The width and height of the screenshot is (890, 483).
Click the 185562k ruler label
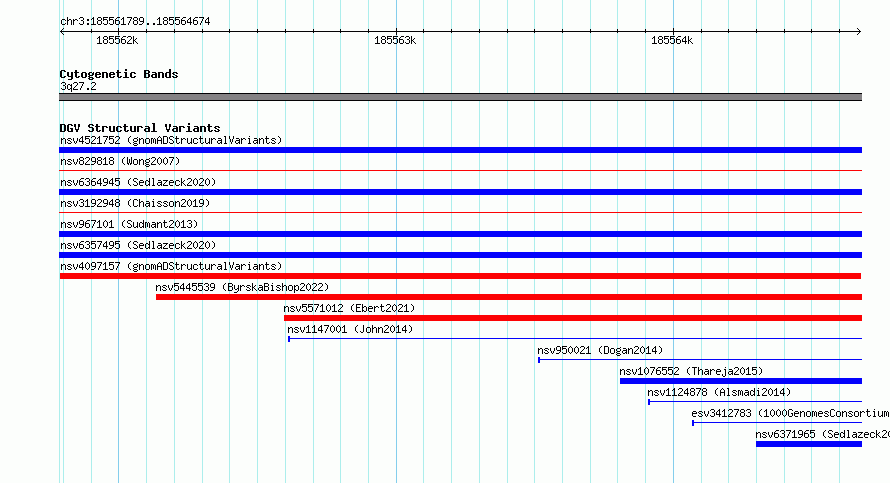point(117,40)
